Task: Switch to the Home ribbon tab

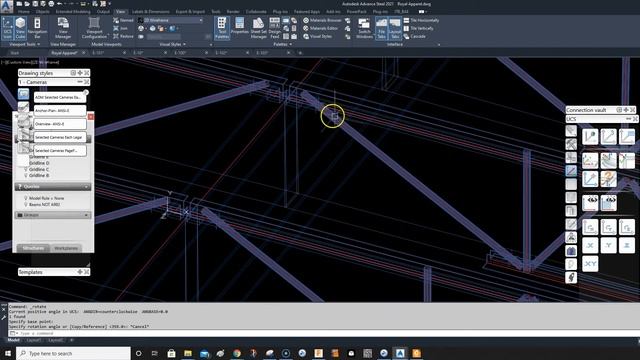Action: point(24,12)
